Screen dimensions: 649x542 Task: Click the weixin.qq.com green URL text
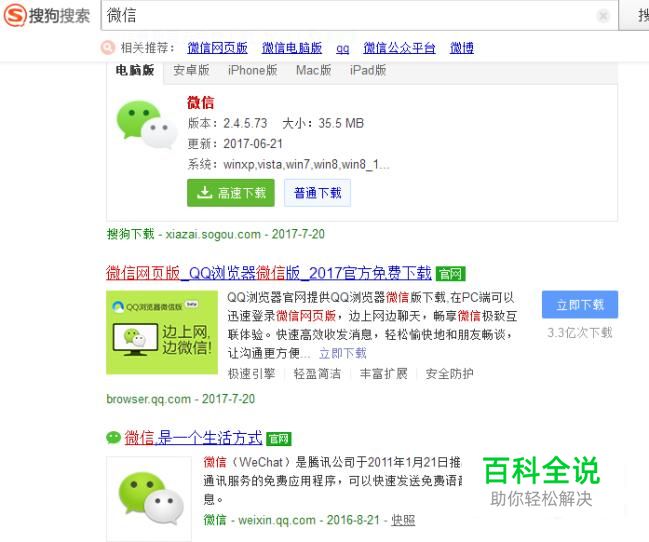click(276, 520)
